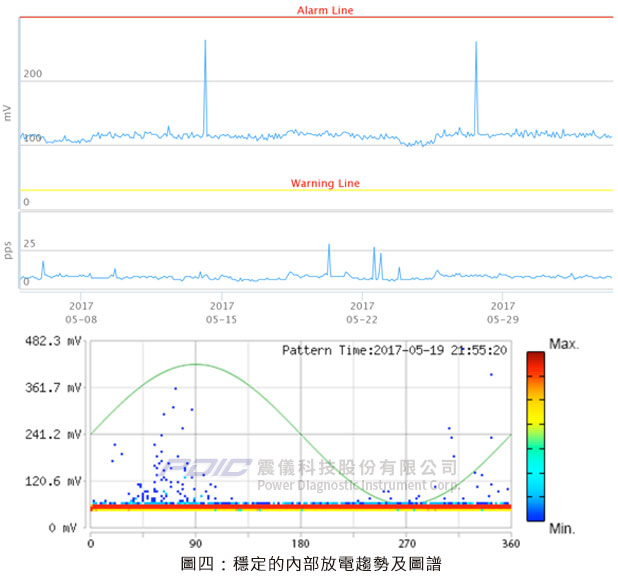Viewport: 618px width, 580px height.
Task: Click the pps y-axis title
Action: 7,250
